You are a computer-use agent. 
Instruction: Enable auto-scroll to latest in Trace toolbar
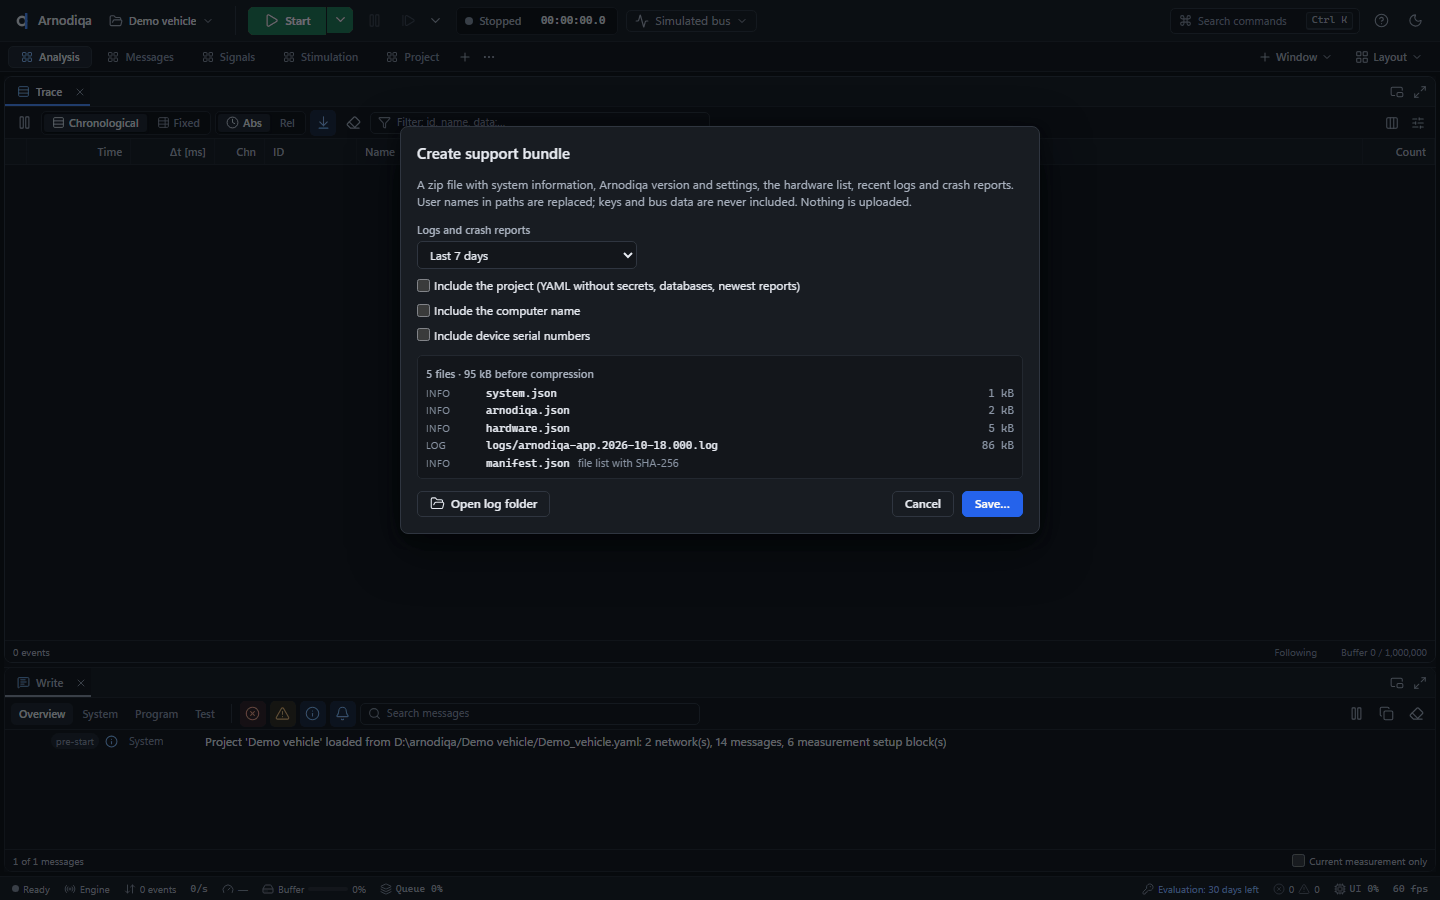point(323,123)
